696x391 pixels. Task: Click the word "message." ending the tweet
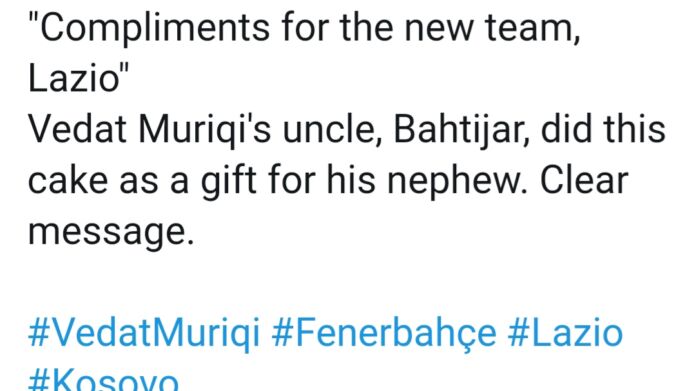click(x=111, y=233)
